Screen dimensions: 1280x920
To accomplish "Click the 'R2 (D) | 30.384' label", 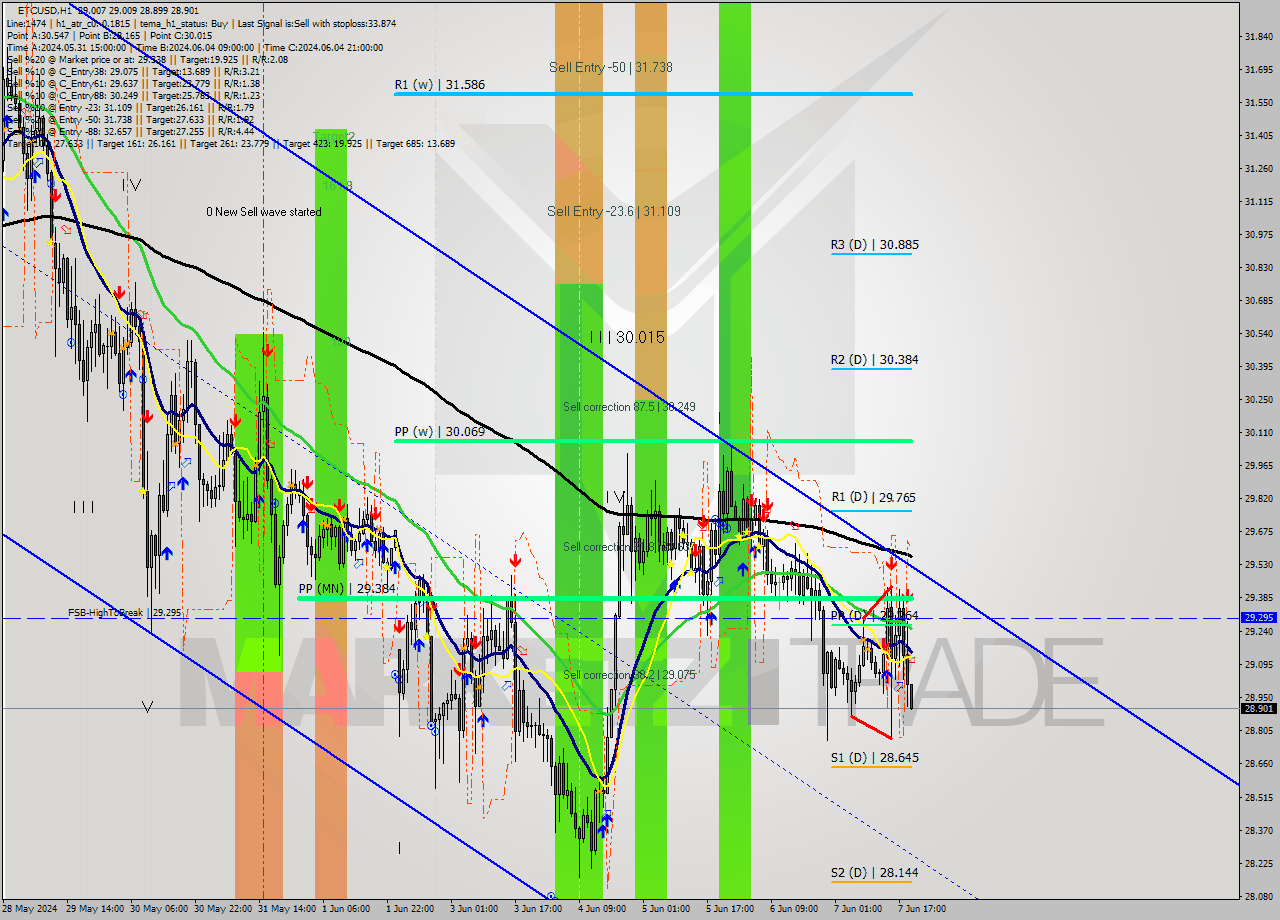I will [874, 359].
